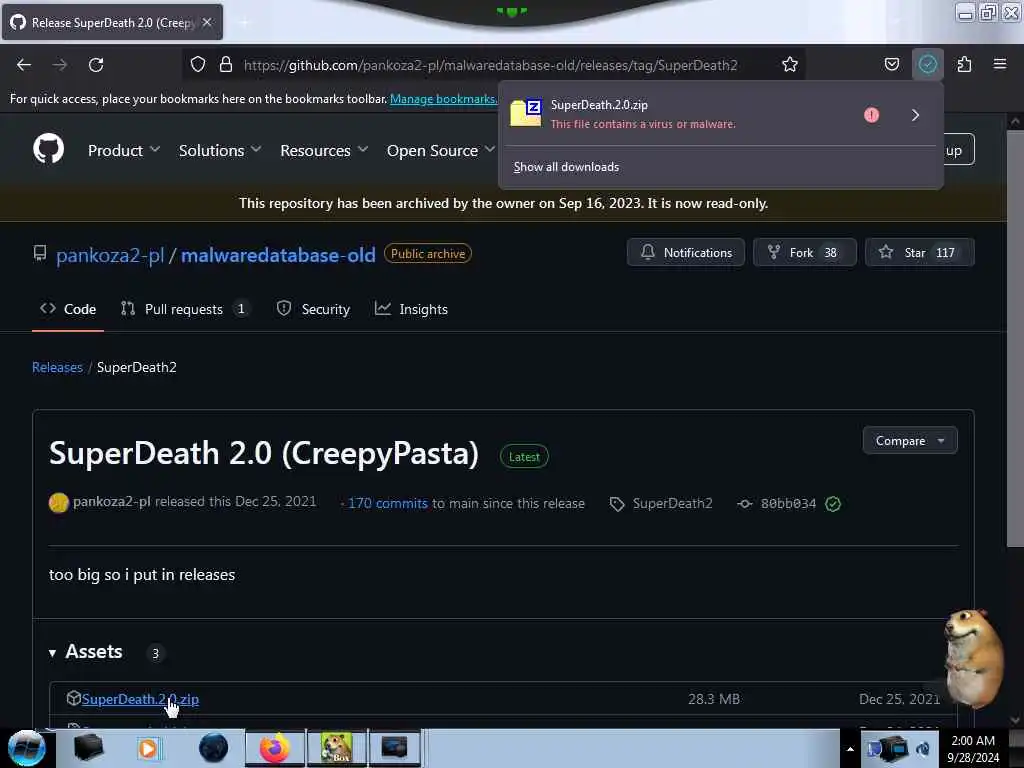1024x768 pixels.
Task: Star the repository with the Star button
Action: click(x=920, y=253)
